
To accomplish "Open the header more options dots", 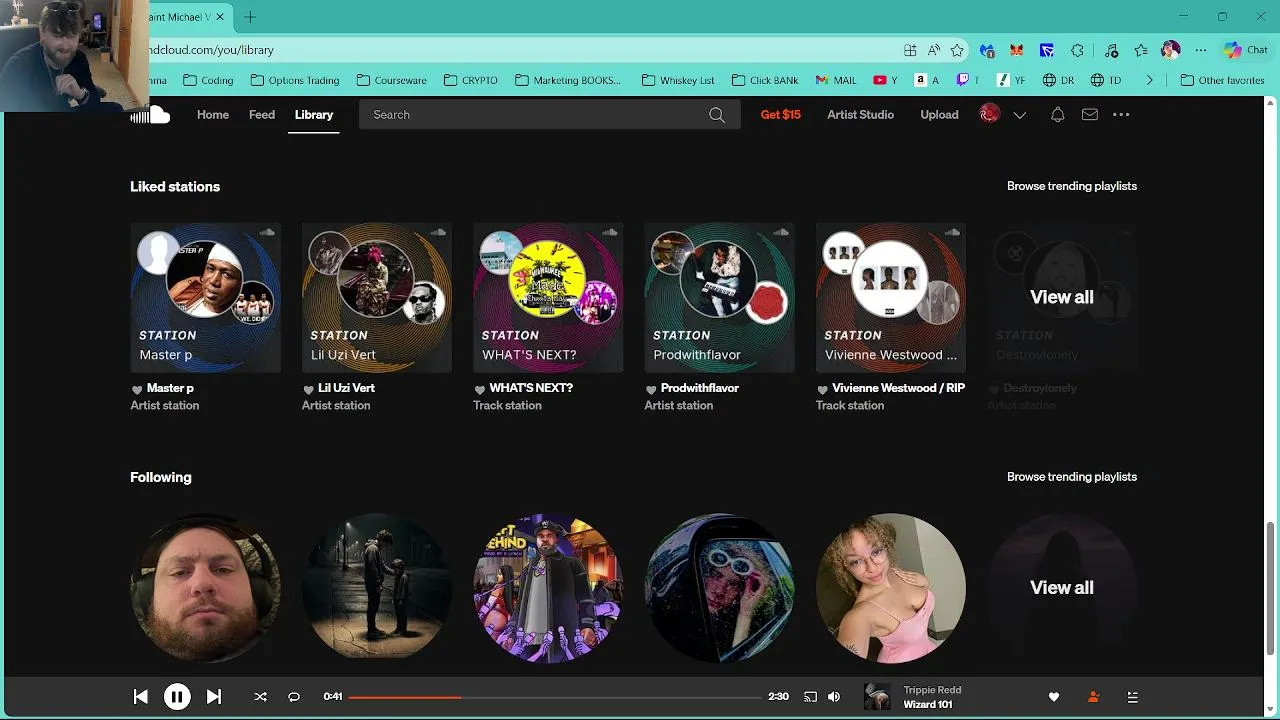I will pyautogui.click(x=1121, y=115).
